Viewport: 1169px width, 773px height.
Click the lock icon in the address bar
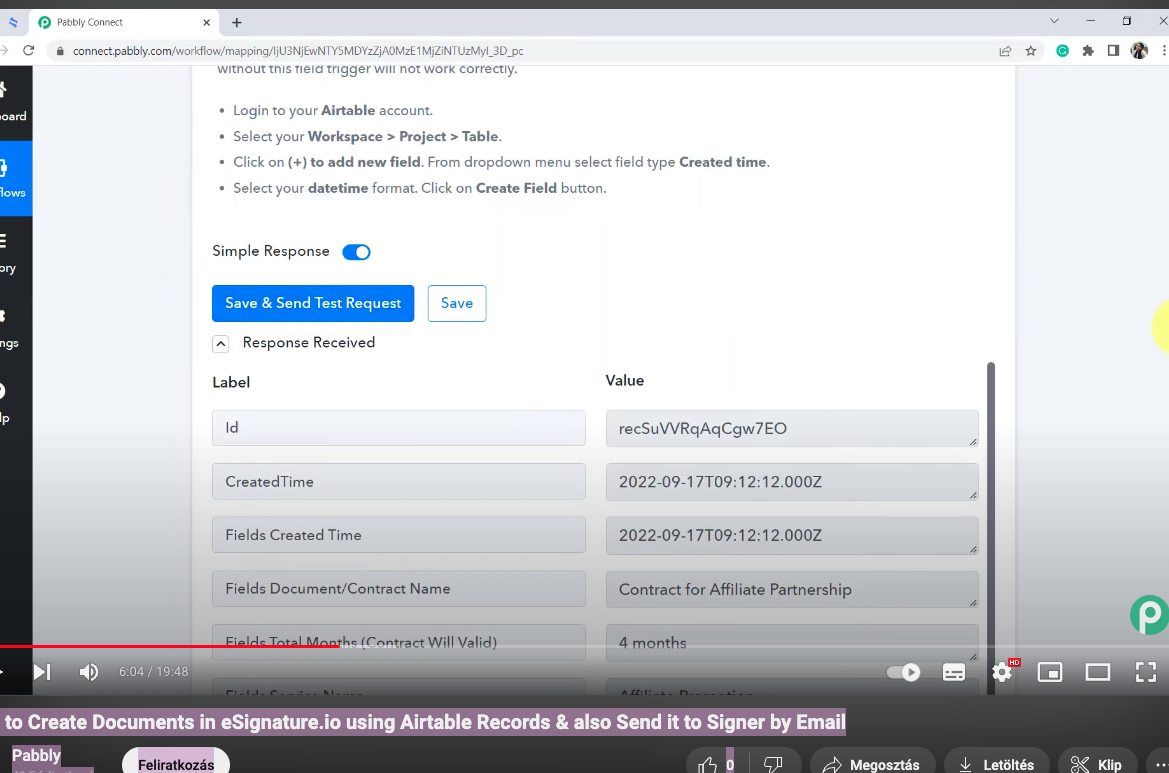click(x=60, y=51)
